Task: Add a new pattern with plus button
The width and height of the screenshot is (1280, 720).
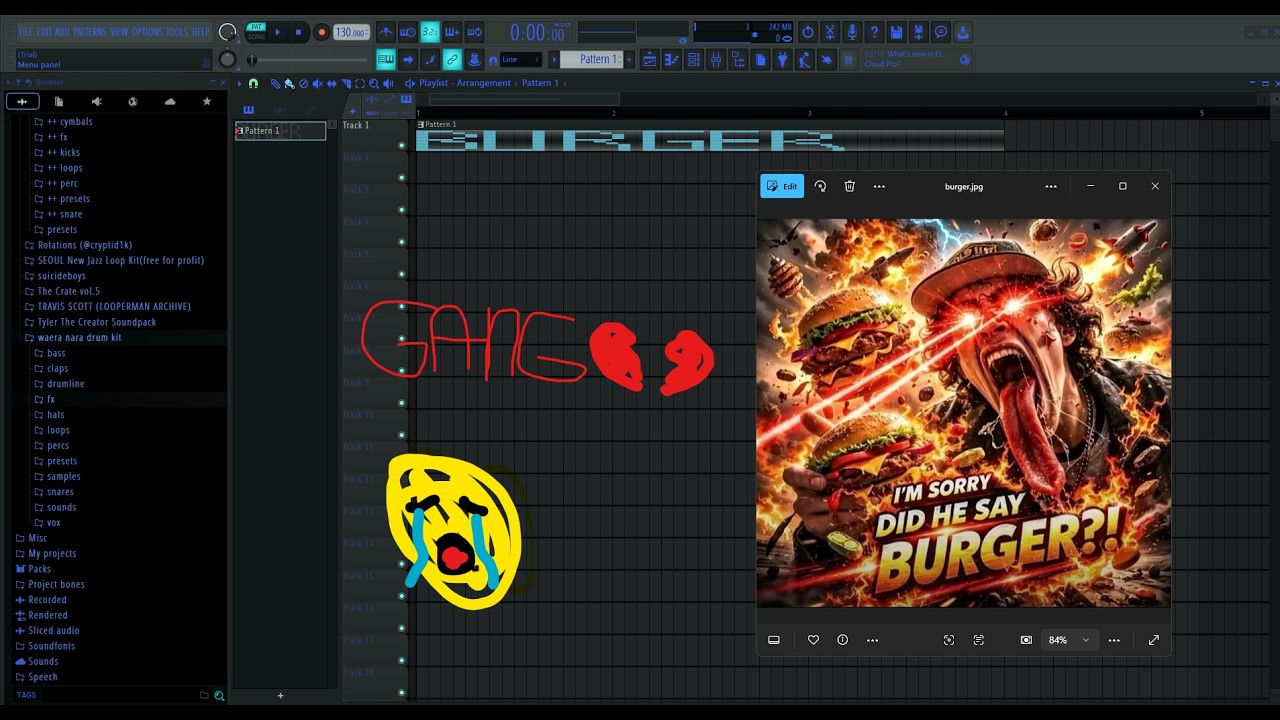Action: click(x=629, y=59)
